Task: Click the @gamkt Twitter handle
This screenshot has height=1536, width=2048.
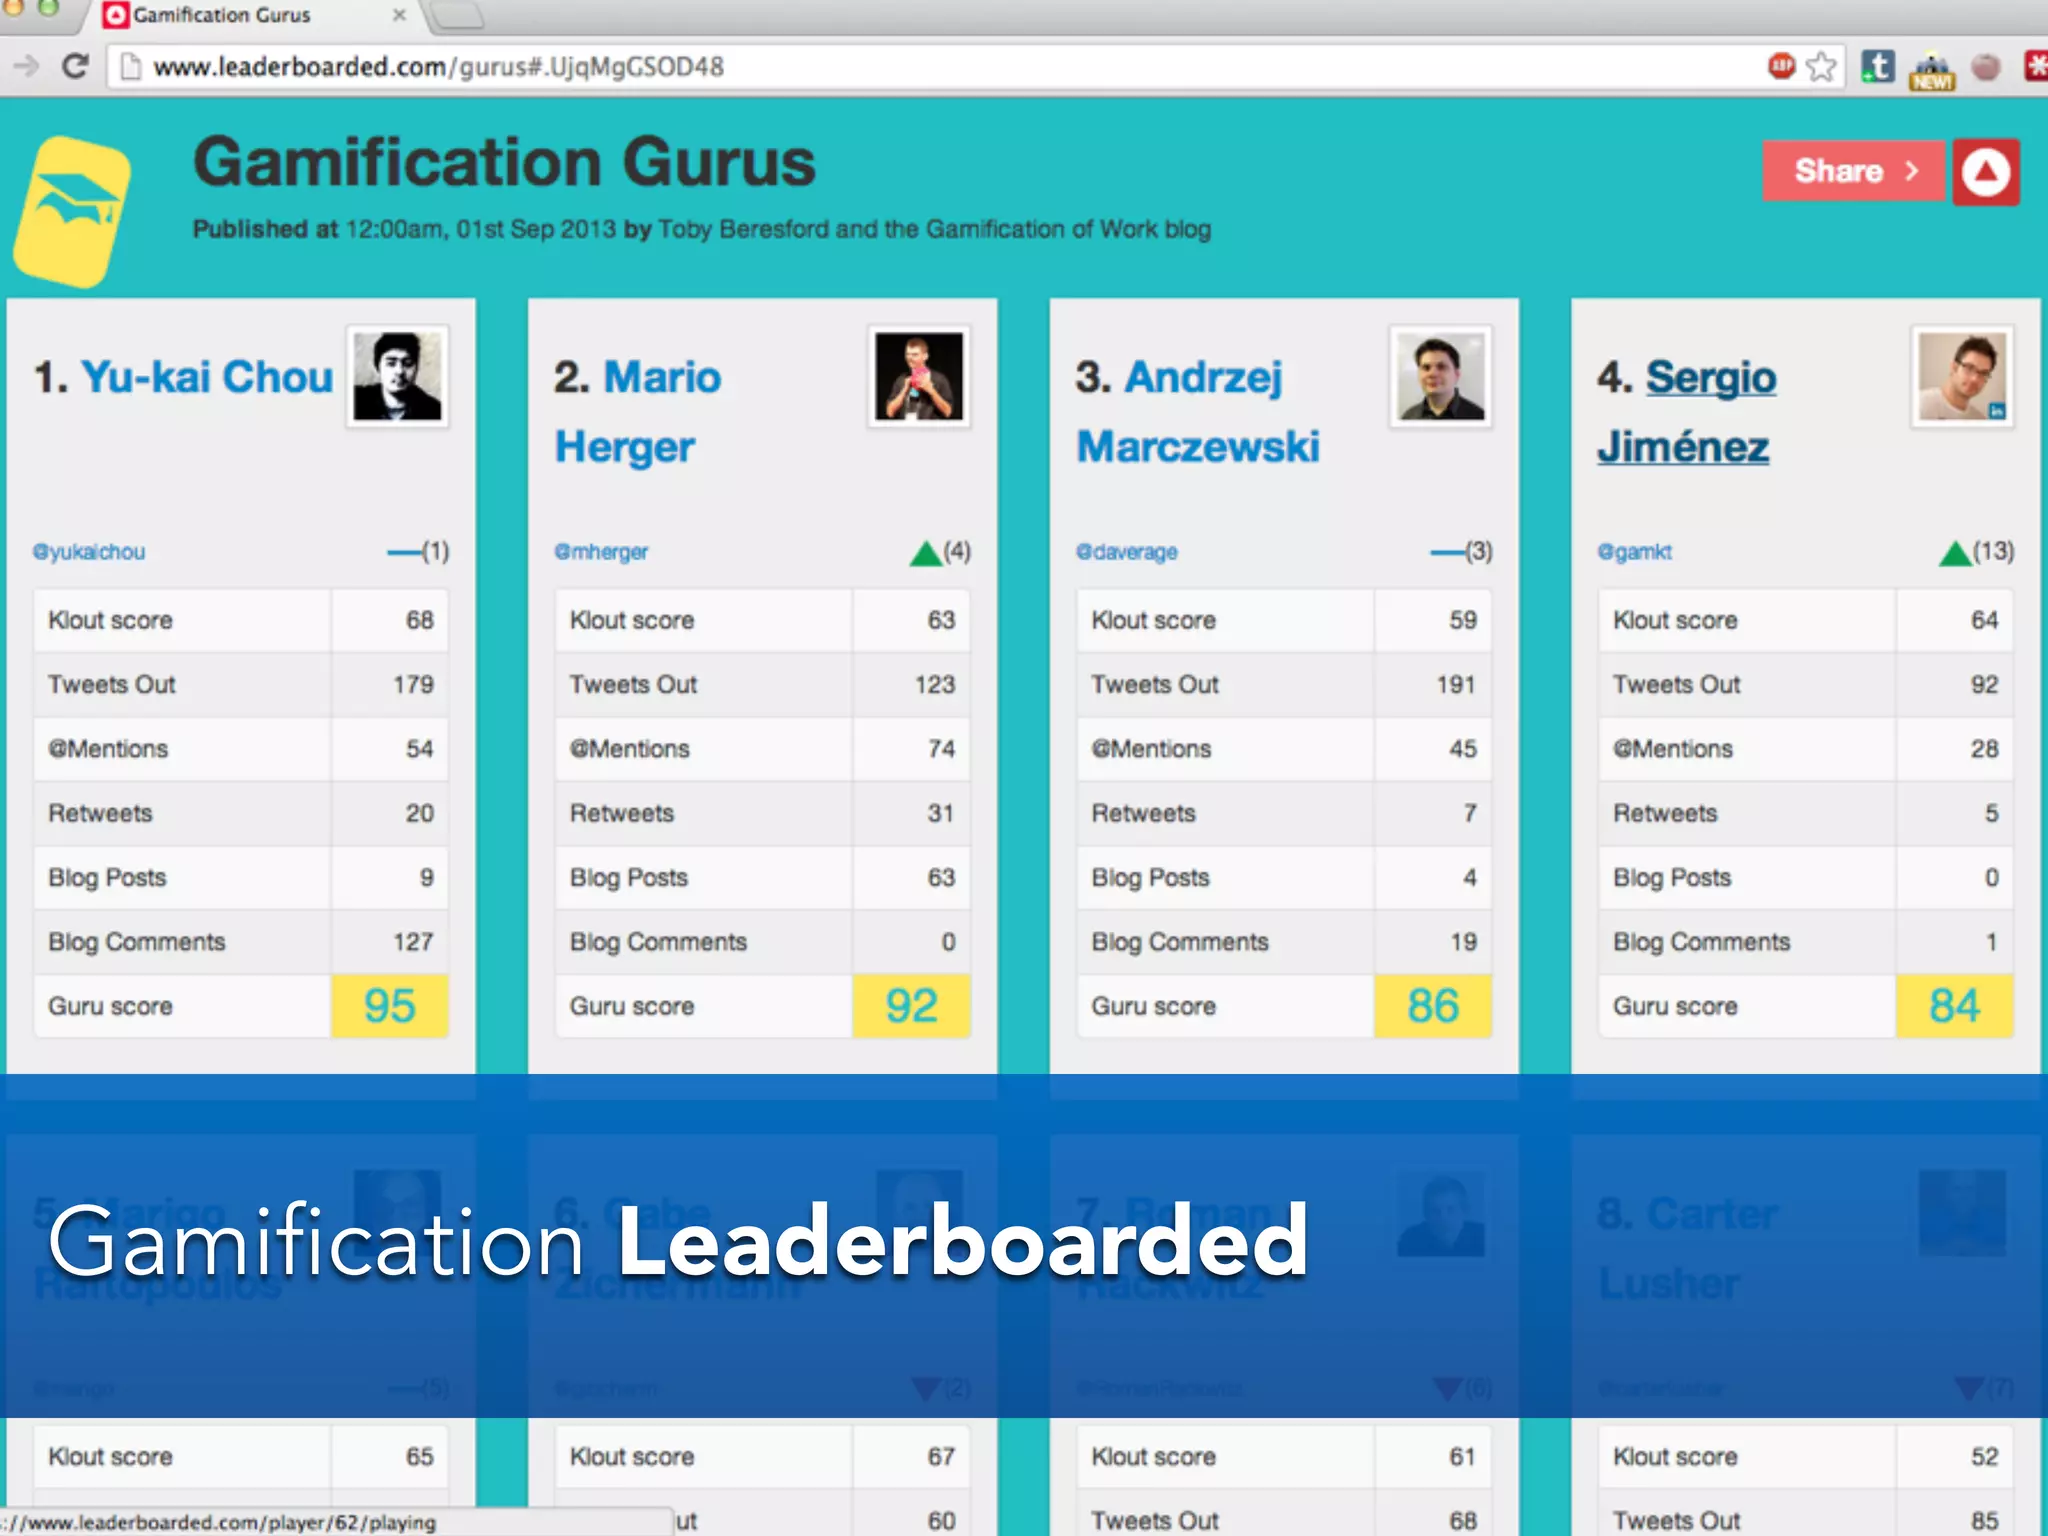Action: [1634, 551]
